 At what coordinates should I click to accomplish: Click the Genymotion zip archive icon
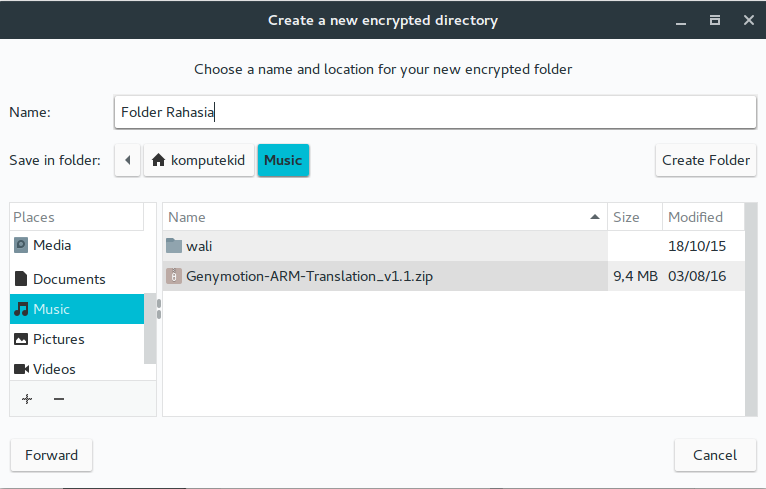coord(174,276)
